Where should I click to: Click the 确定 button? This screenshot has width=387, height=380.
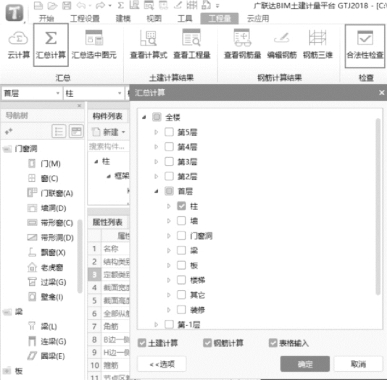point(305,364)
